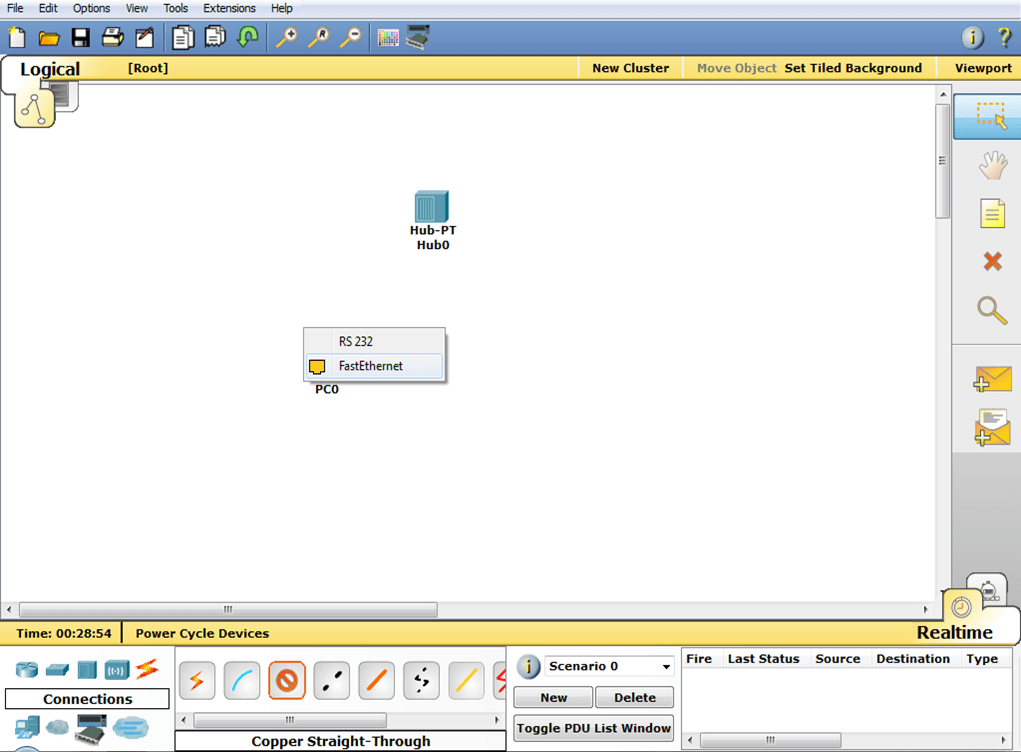Click the Add Simple PDU envelope icon
The width and height of the screenshot is (1021, 752).
(992, 380)
